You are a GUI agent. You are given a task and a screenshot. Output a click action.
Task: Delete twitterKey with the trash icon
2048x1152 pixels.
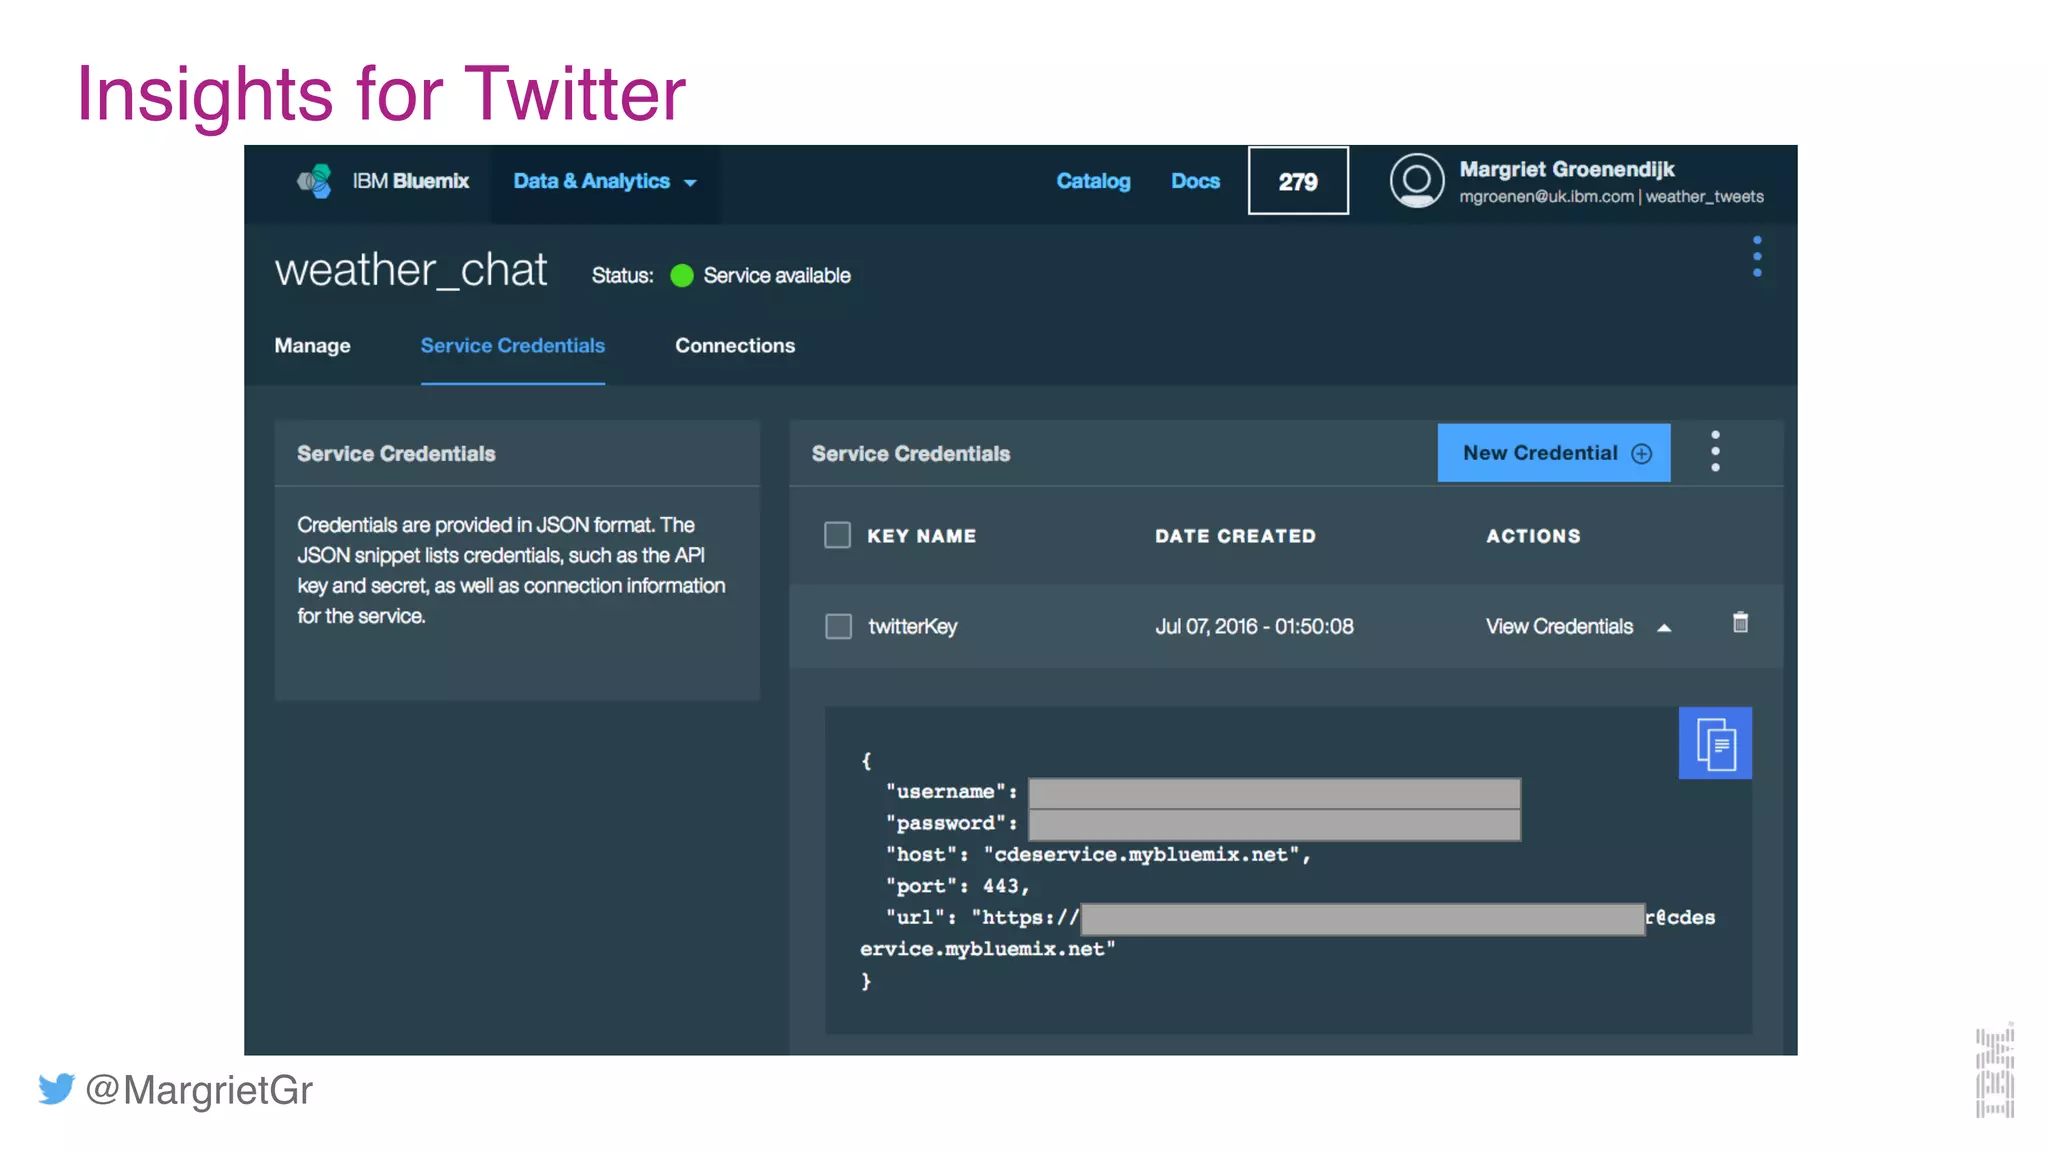pyautogui.click(x=1740, y=623)
